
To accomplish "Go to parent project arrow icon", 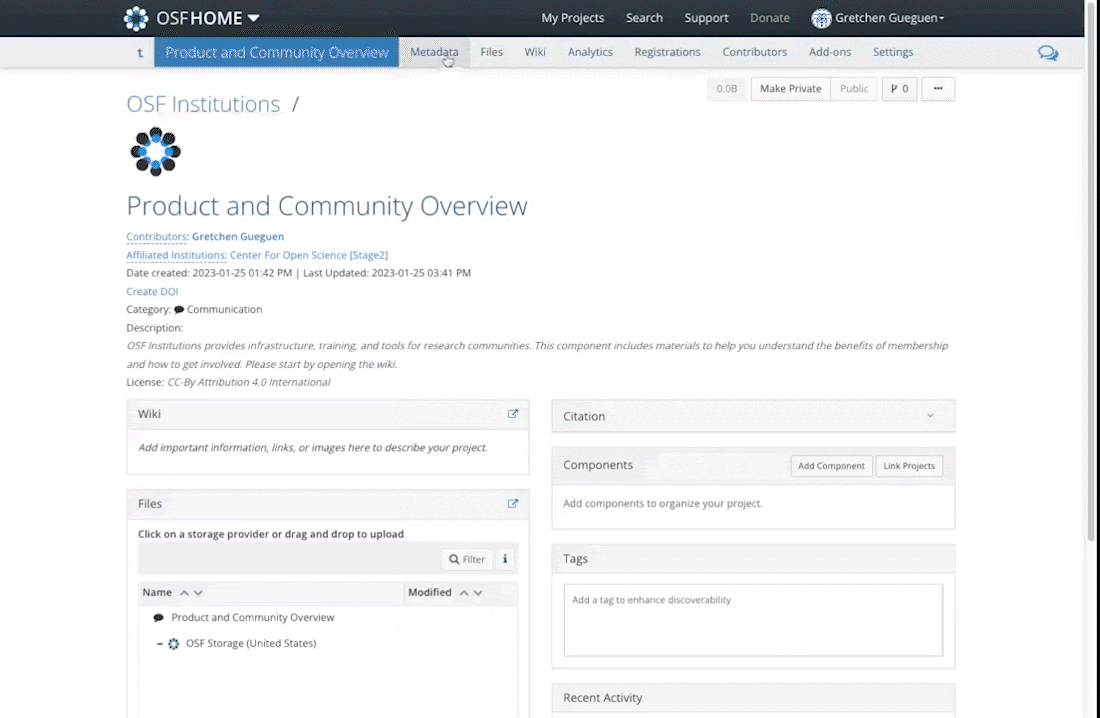I will coord(140,53).
